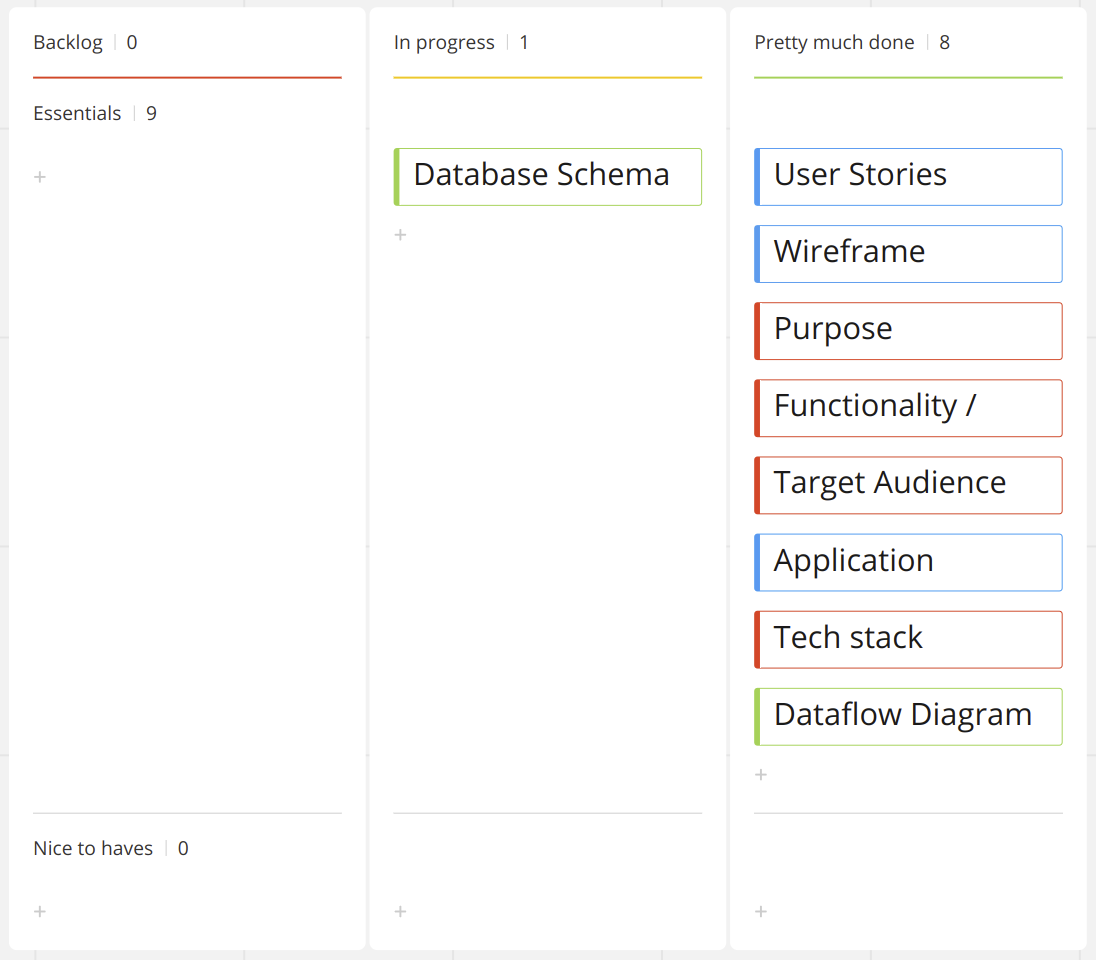Select the Application card
This screenshot has height=960, width=1096.
[x=908, y=561]
